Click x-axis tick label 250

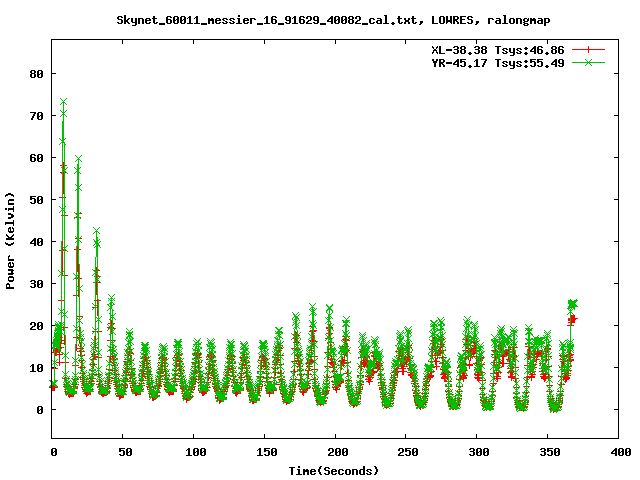[x=408, y=452]
